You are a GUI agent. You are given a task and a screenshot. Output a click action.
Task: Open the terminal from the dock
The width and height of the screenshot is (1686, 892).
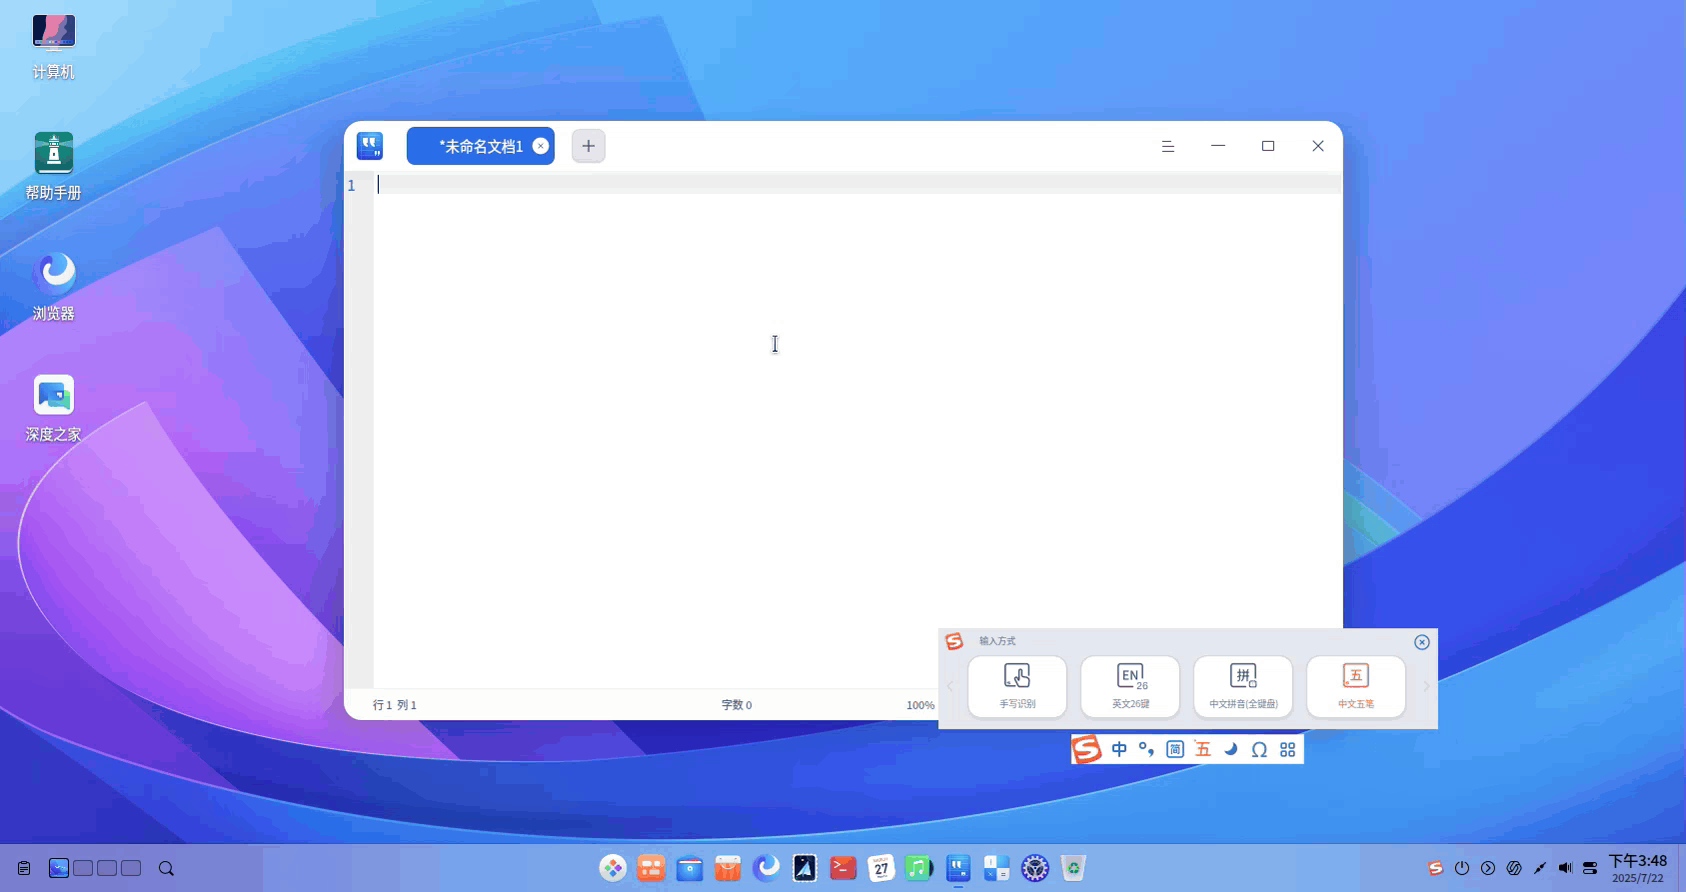(x=843, y=868)
